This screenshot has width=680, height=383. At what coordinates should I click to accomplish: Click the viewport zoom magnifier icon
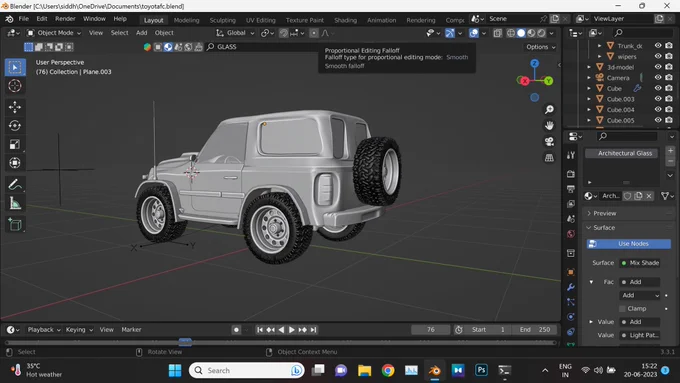tap(549, 109)
